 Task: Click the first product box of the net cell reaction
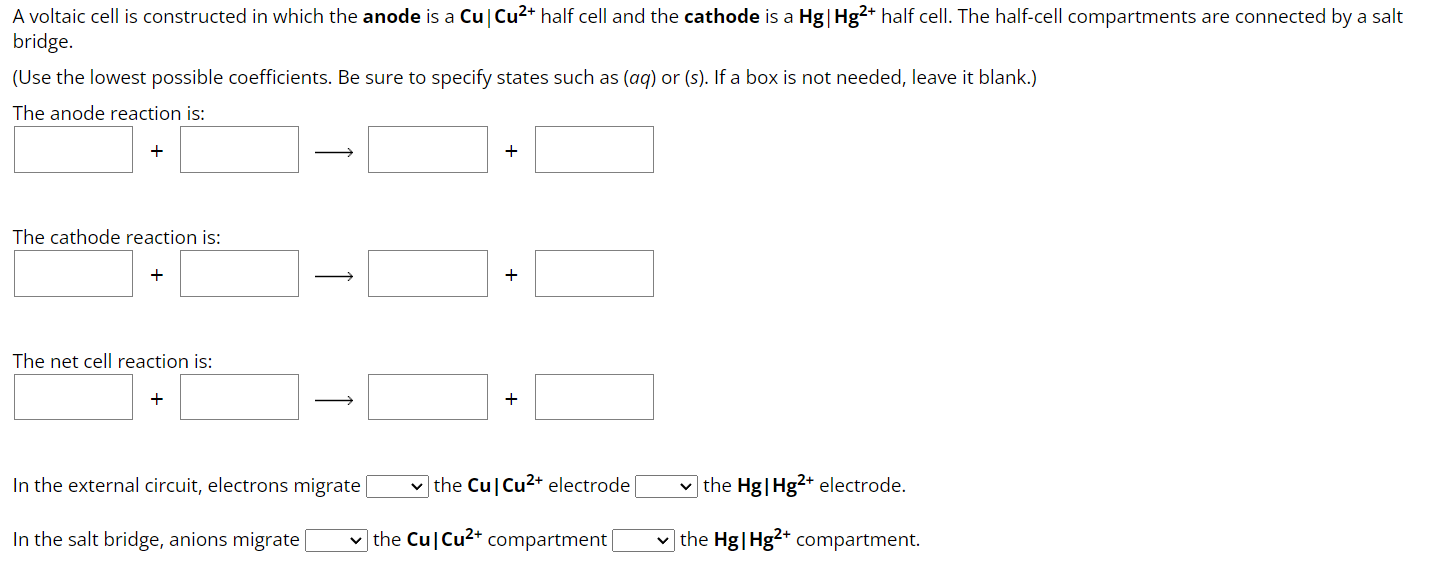(427, 396)
